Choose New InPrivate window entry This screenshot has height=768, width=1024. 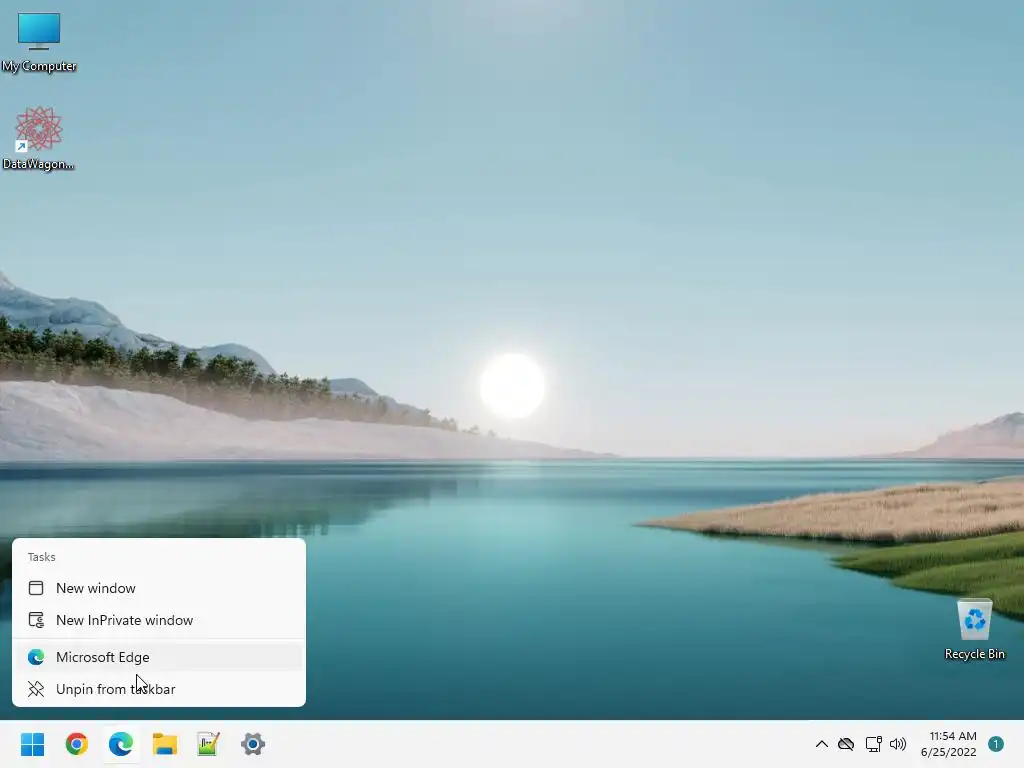[159, 620]
